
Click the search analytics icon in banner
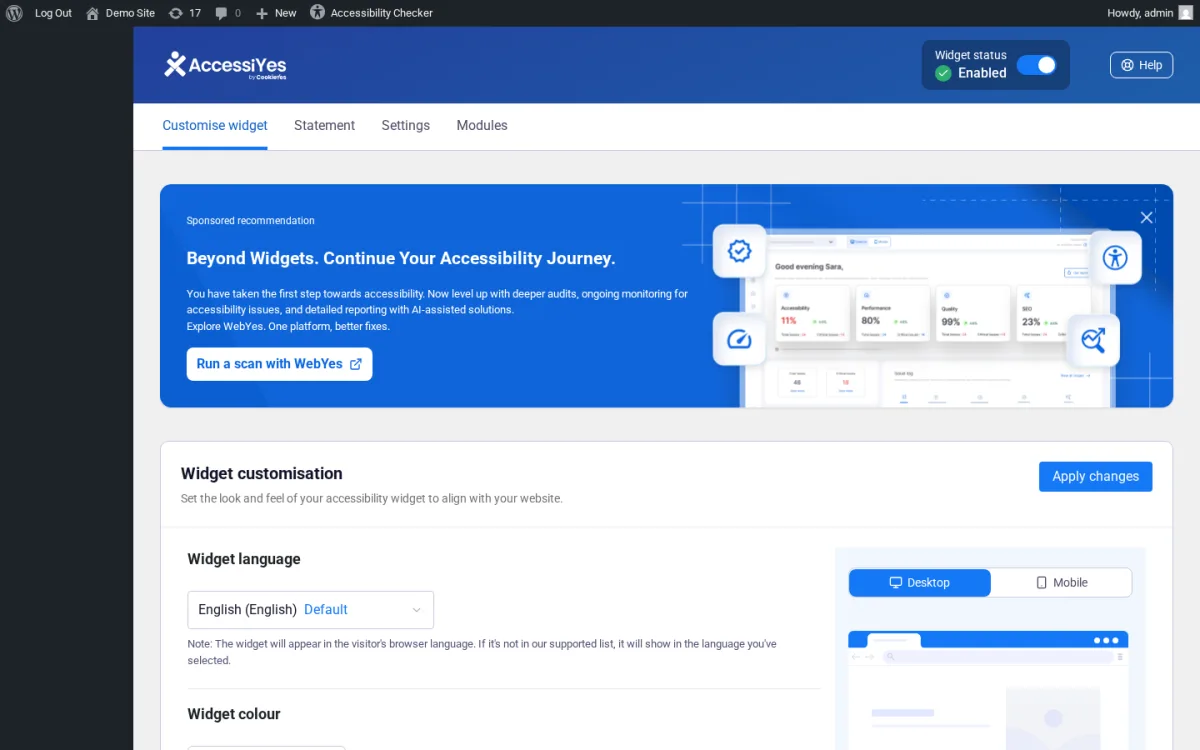pyautogui.click(x=1093, y=340)
